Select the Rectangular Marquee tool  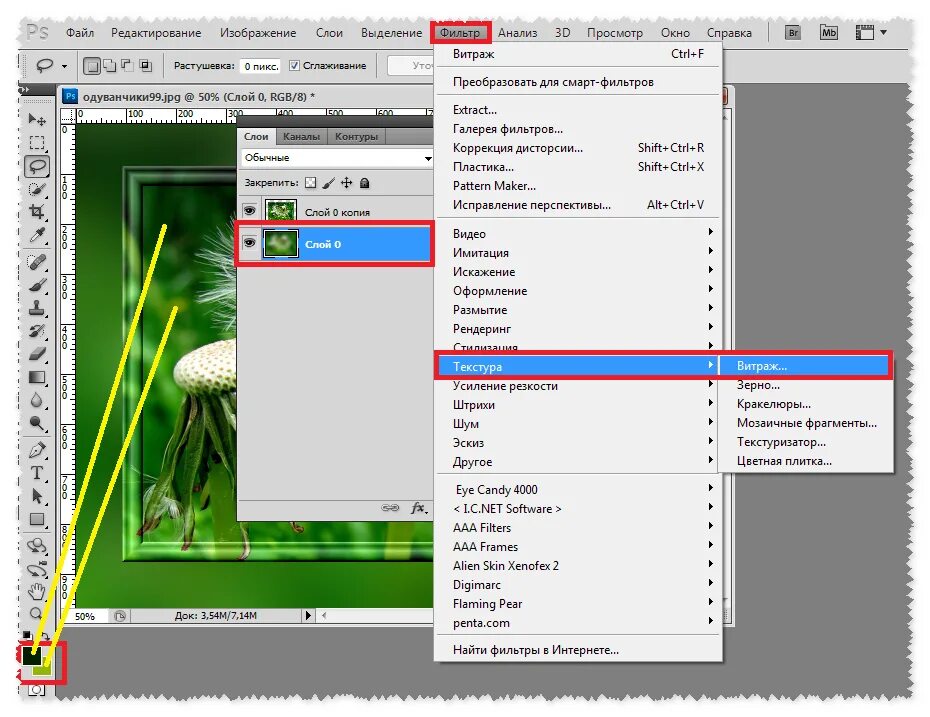click(37, 143)
